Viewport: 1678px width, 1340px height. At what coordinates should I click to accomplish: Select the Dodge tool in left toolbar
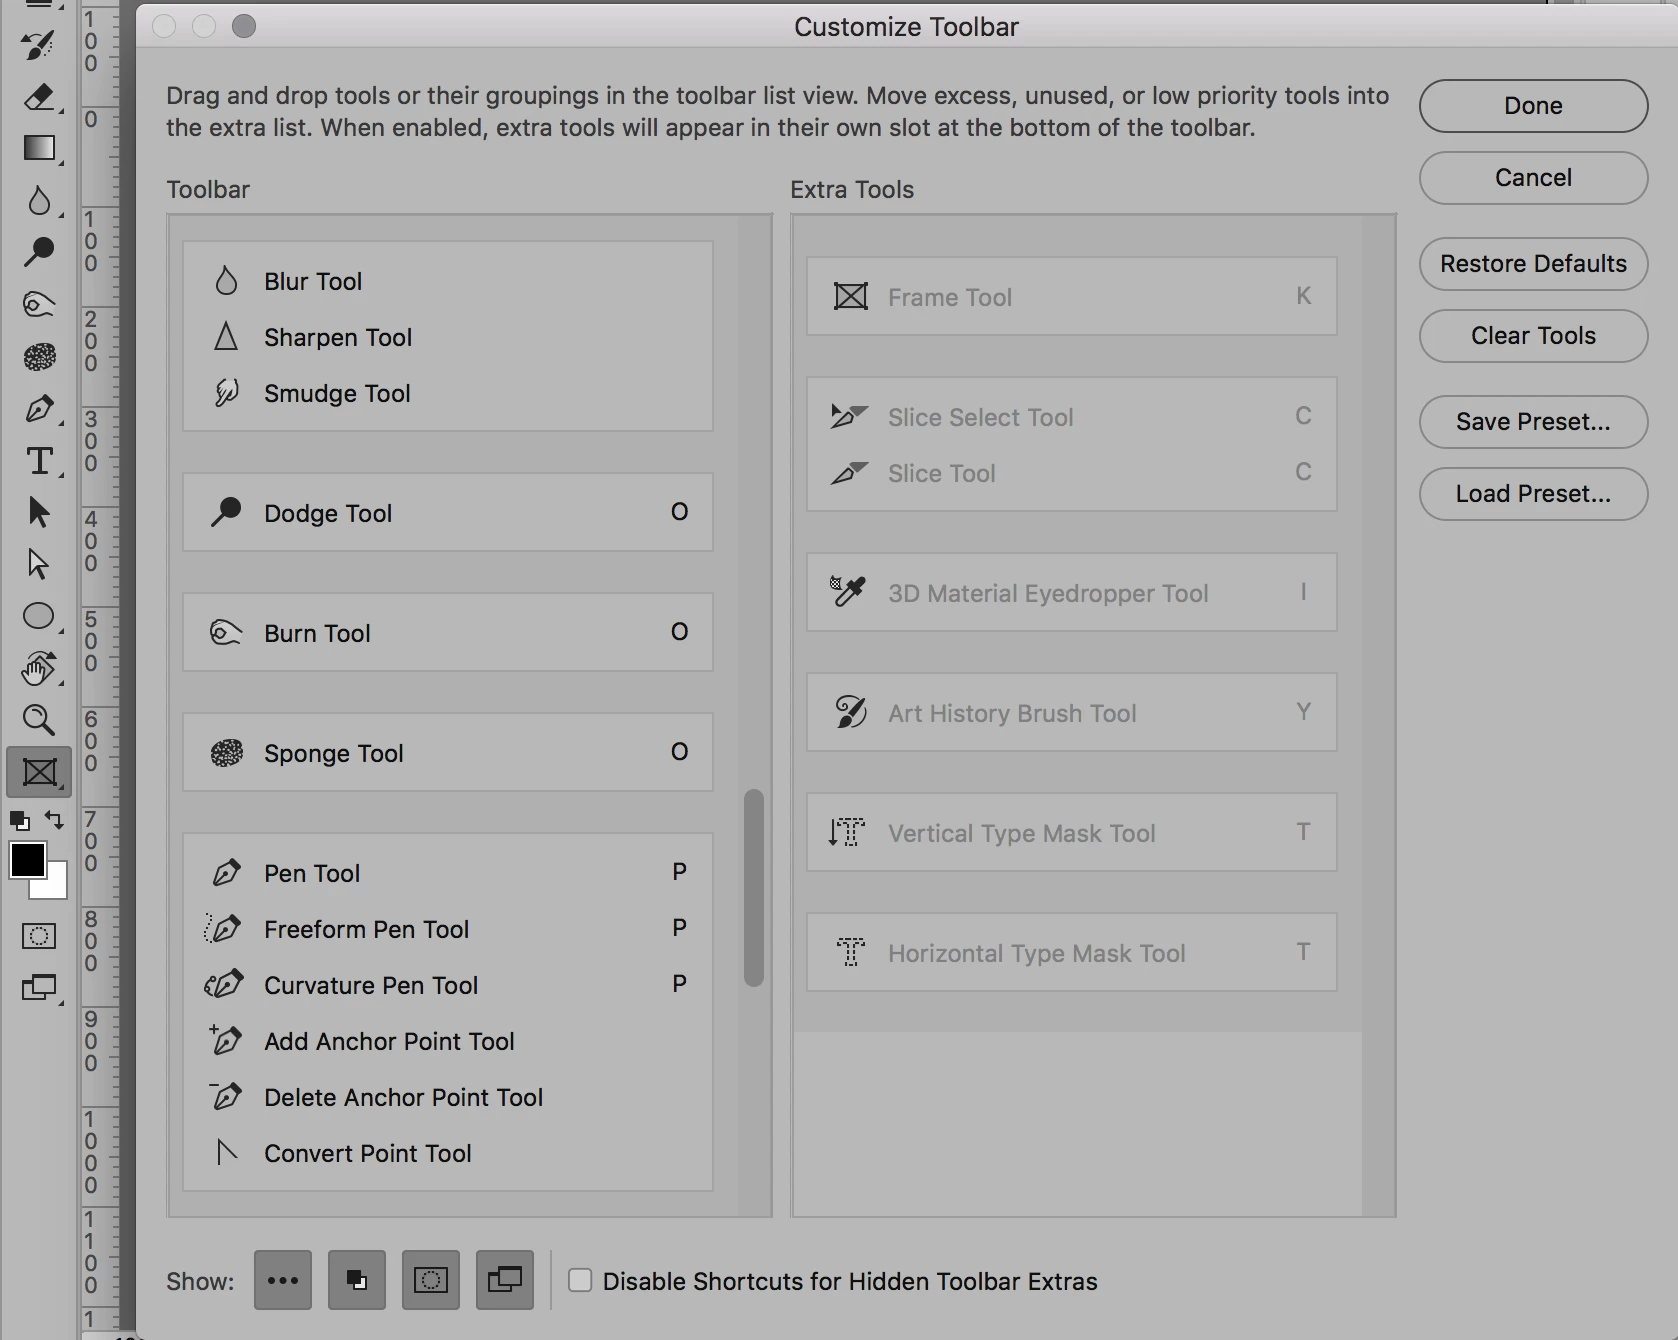click(x=38, y=252)
